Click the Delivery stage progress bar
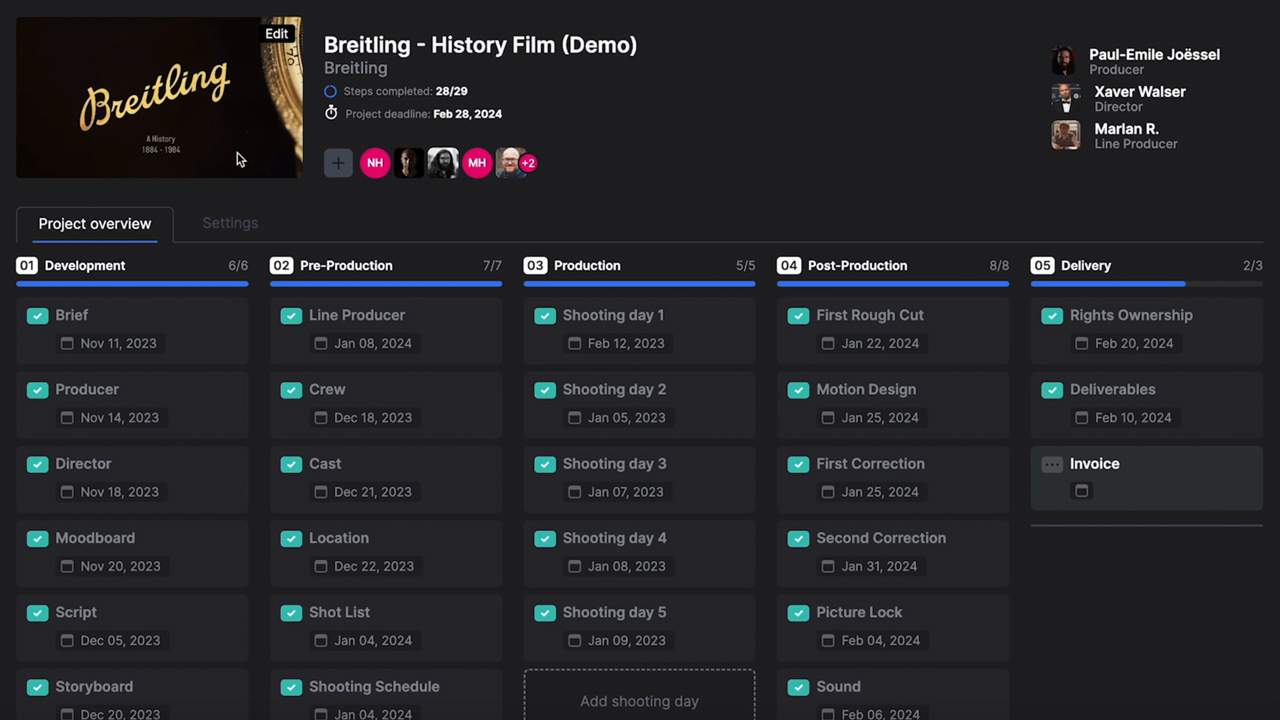 (1146, 284)
